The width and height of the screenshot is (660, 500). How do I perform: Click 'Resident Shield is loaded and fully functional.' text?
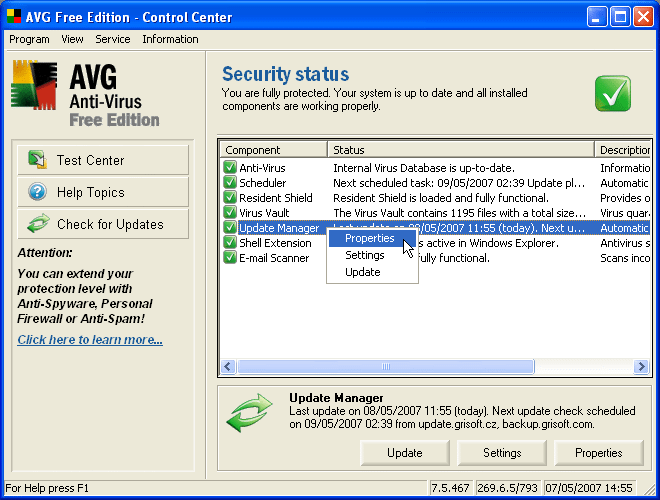[441, 198]
